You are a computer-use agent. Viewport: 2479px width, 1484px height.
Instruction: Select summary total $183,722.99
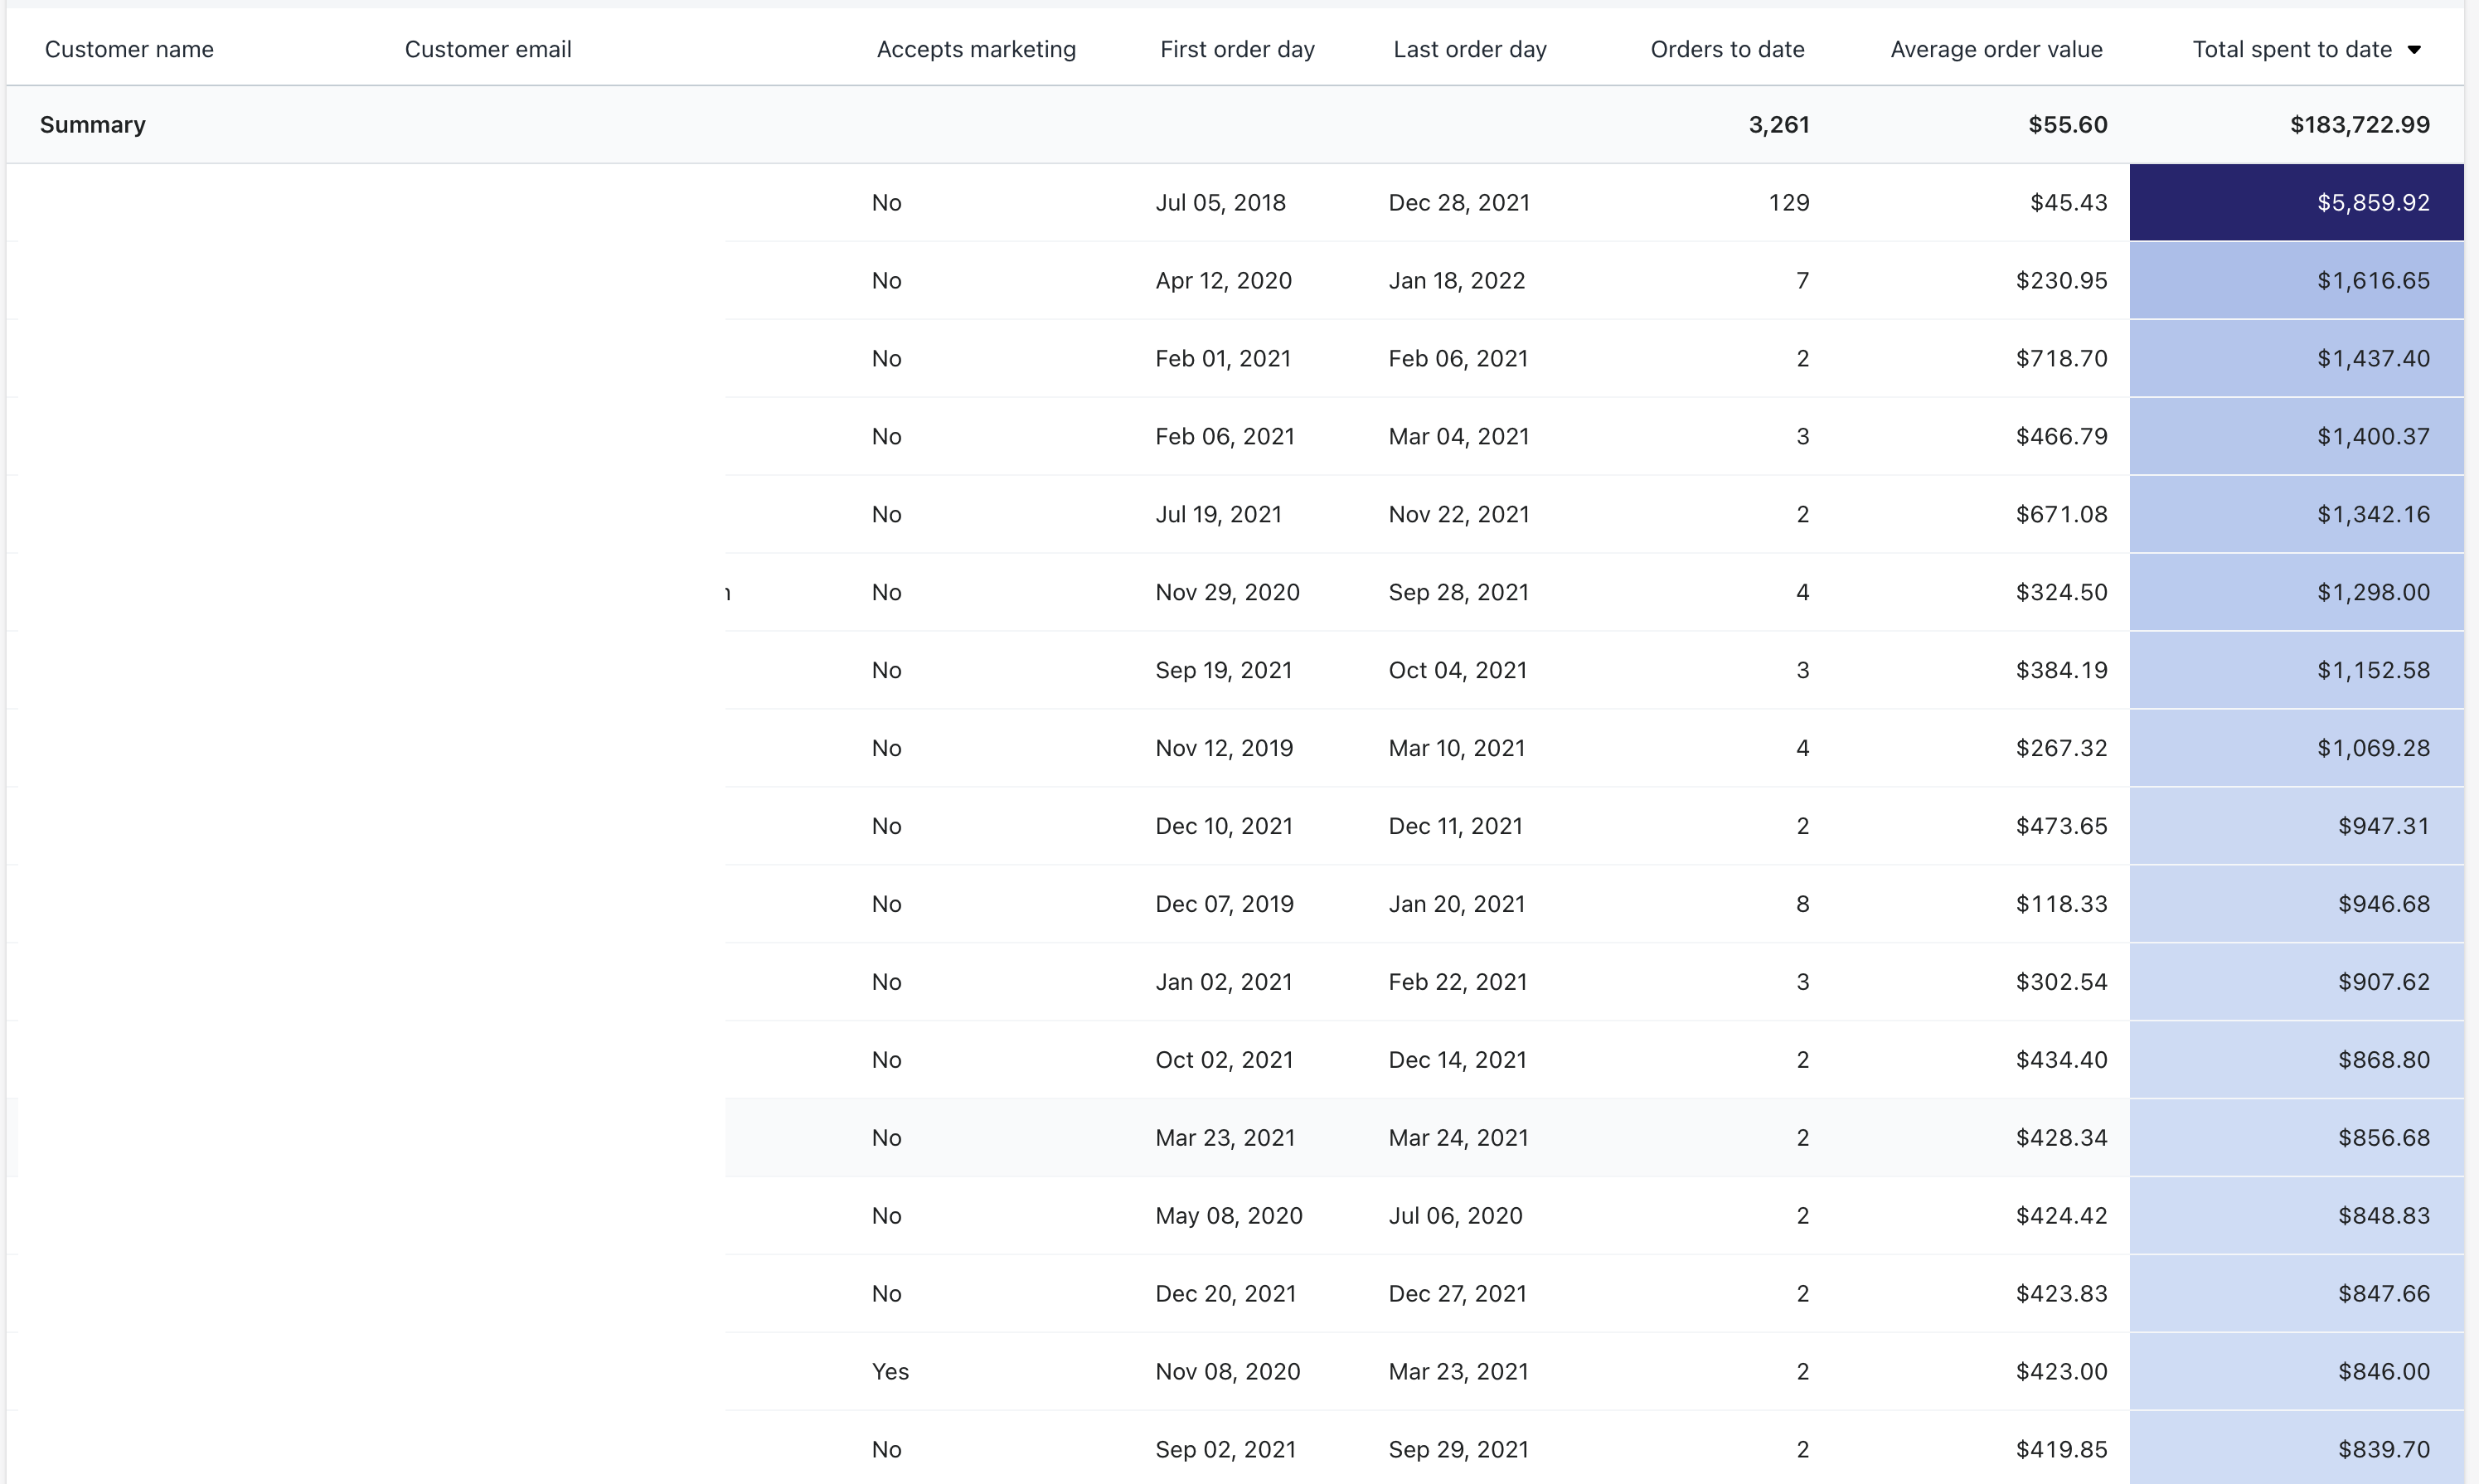[2360, 125]
